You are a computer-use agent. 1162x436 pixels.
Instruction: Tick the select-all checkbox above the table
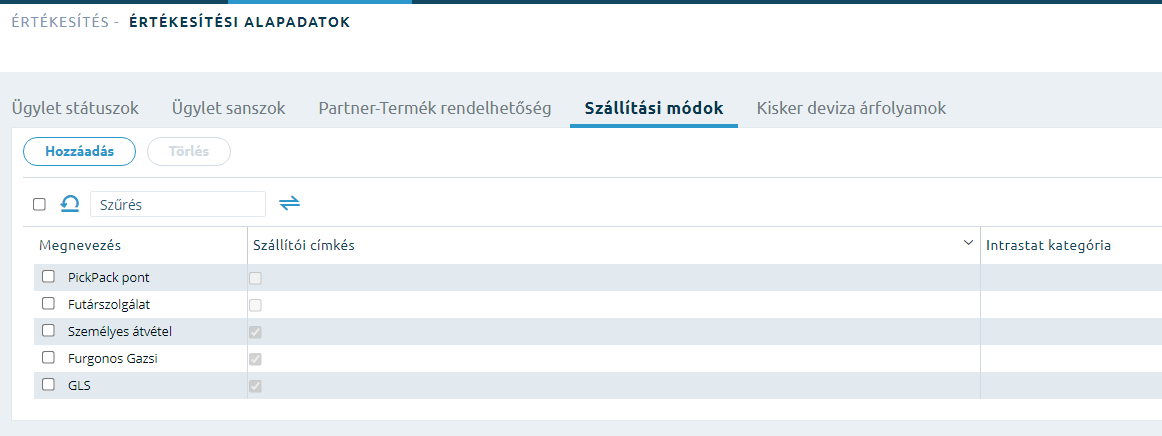(39, 205)
